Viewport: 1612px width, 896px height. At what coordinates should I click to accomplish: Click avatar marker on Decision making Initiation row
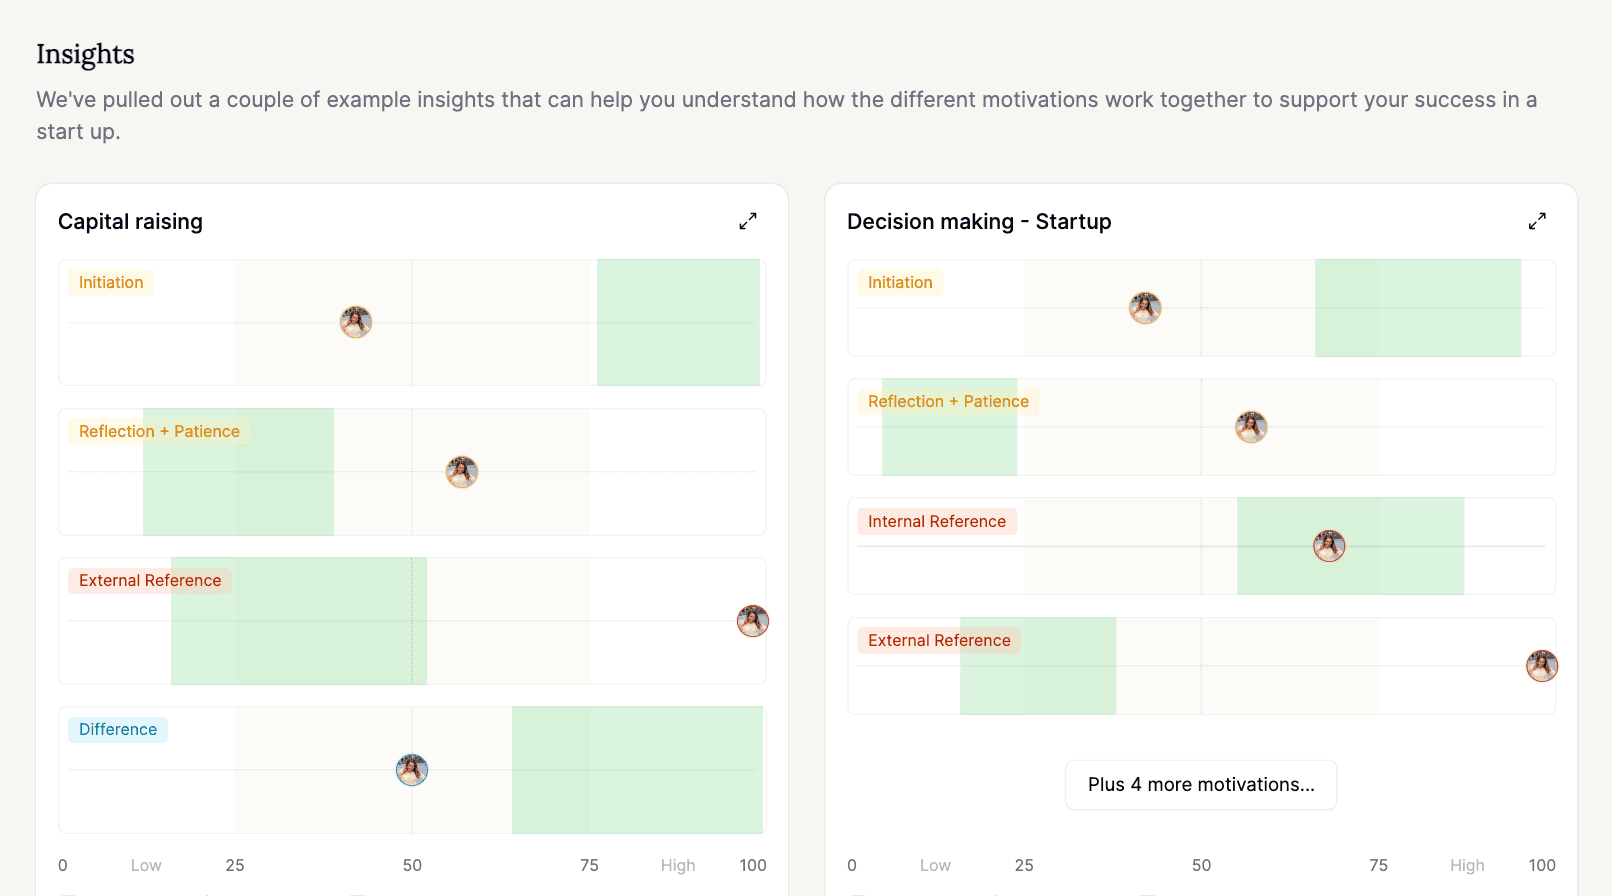click(1145, 308)
